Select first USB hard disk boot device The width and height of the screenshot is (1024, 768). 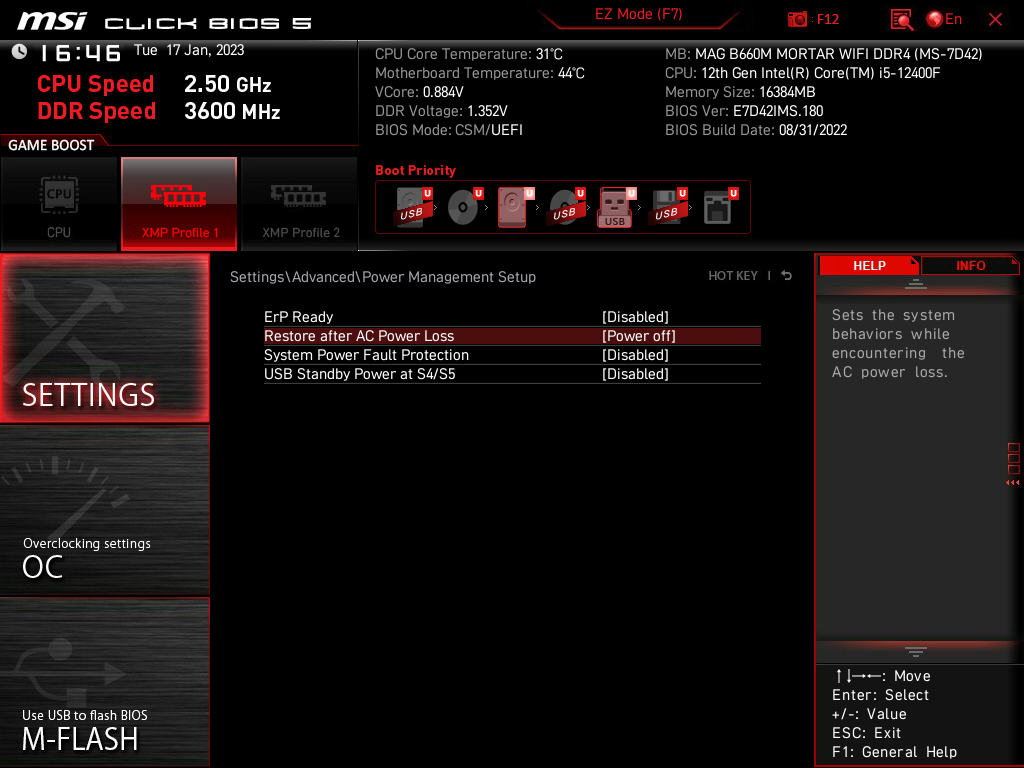pos(413,207)
